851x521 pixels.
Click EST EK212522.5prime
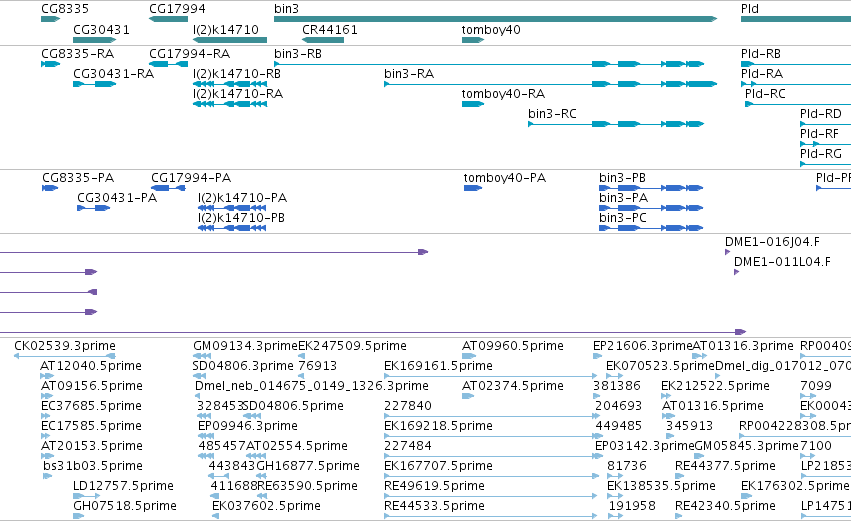715,386
